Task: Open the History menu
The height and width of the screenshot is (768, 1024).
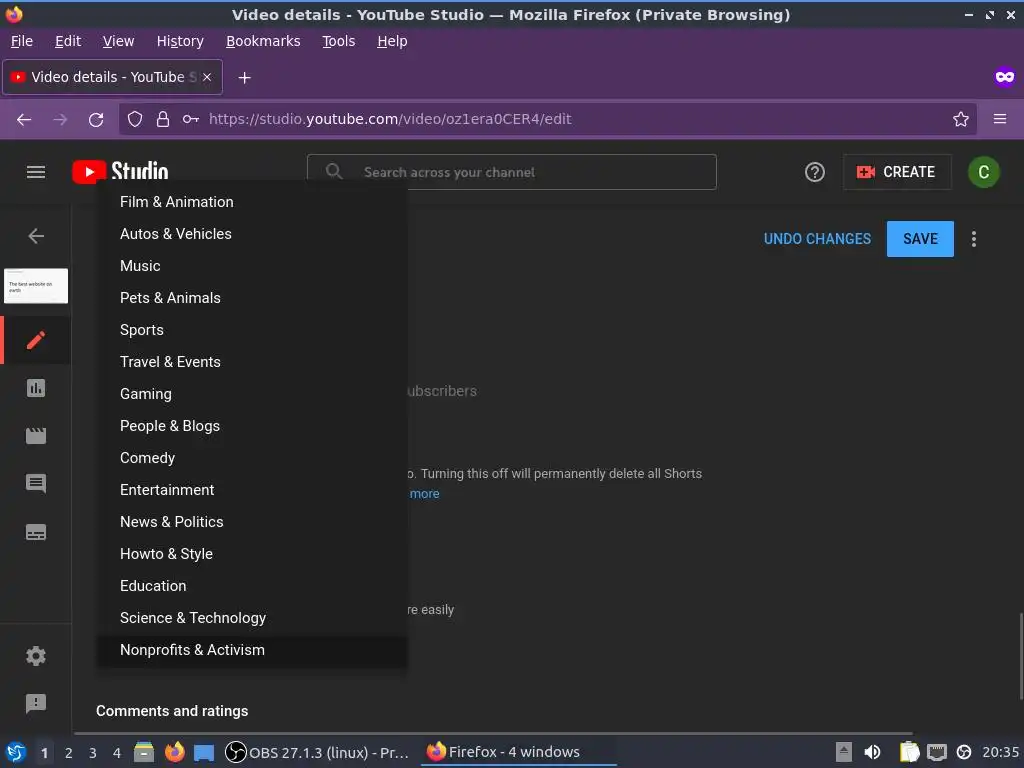Action: (x=180, y=41)
